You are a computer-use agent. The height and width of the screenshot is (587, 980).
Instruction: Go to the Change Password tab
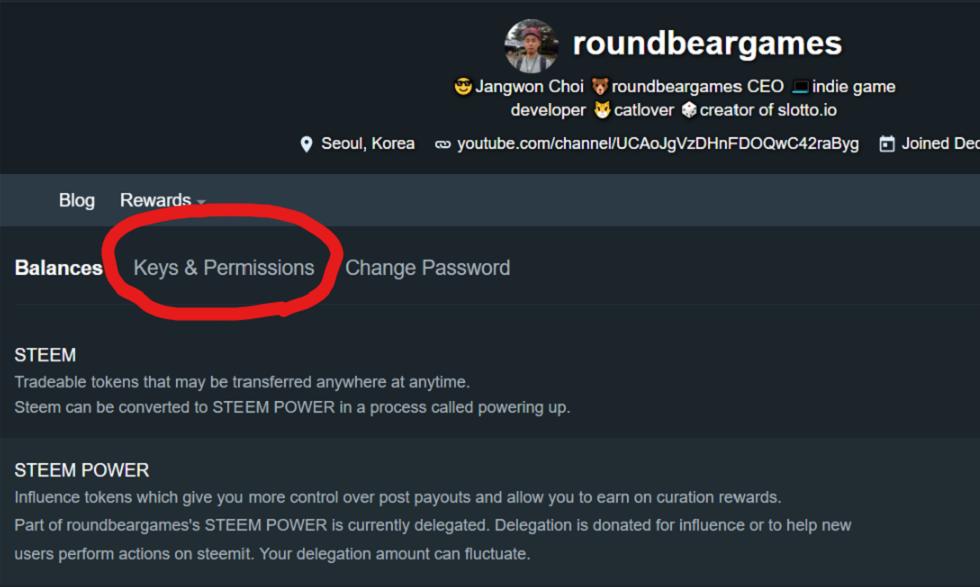(x=427, y=268)
